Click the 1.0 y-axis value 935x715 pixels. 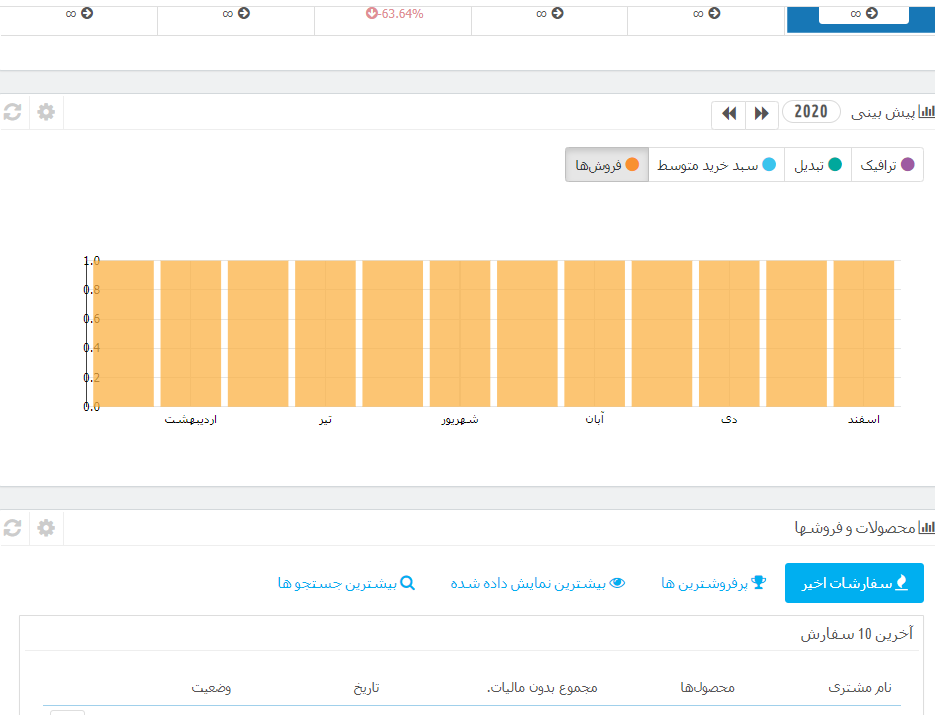(92, 261)
